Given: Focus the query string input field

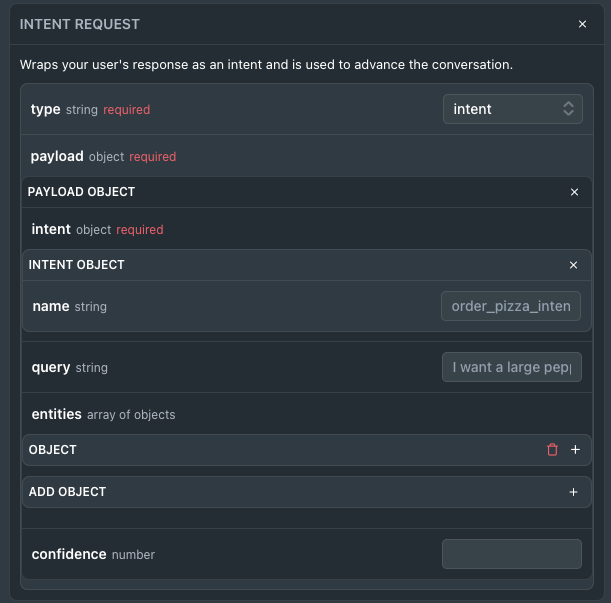Looking at the screenshot, I should coord(512,367).
